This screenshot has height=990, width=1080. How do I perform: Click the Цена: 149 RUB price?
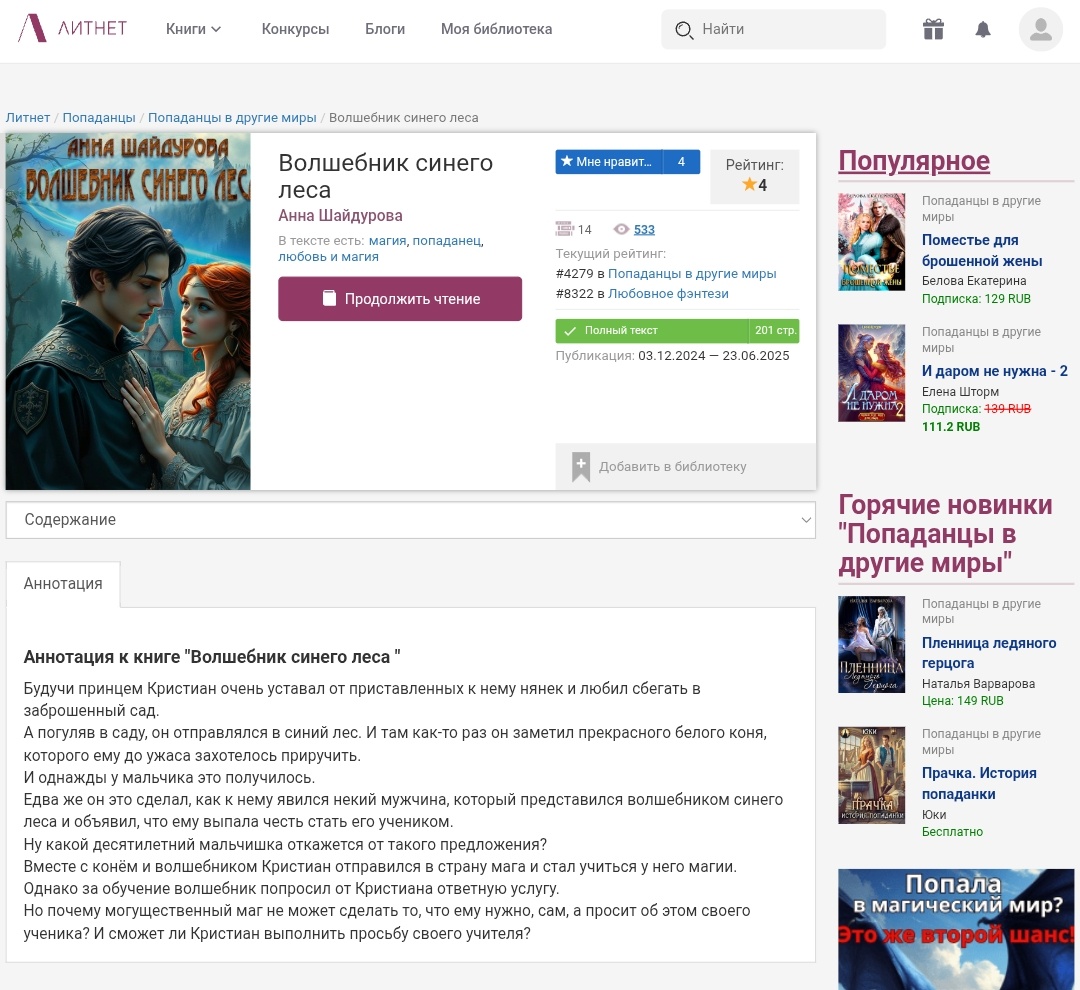tap(963, 701)
